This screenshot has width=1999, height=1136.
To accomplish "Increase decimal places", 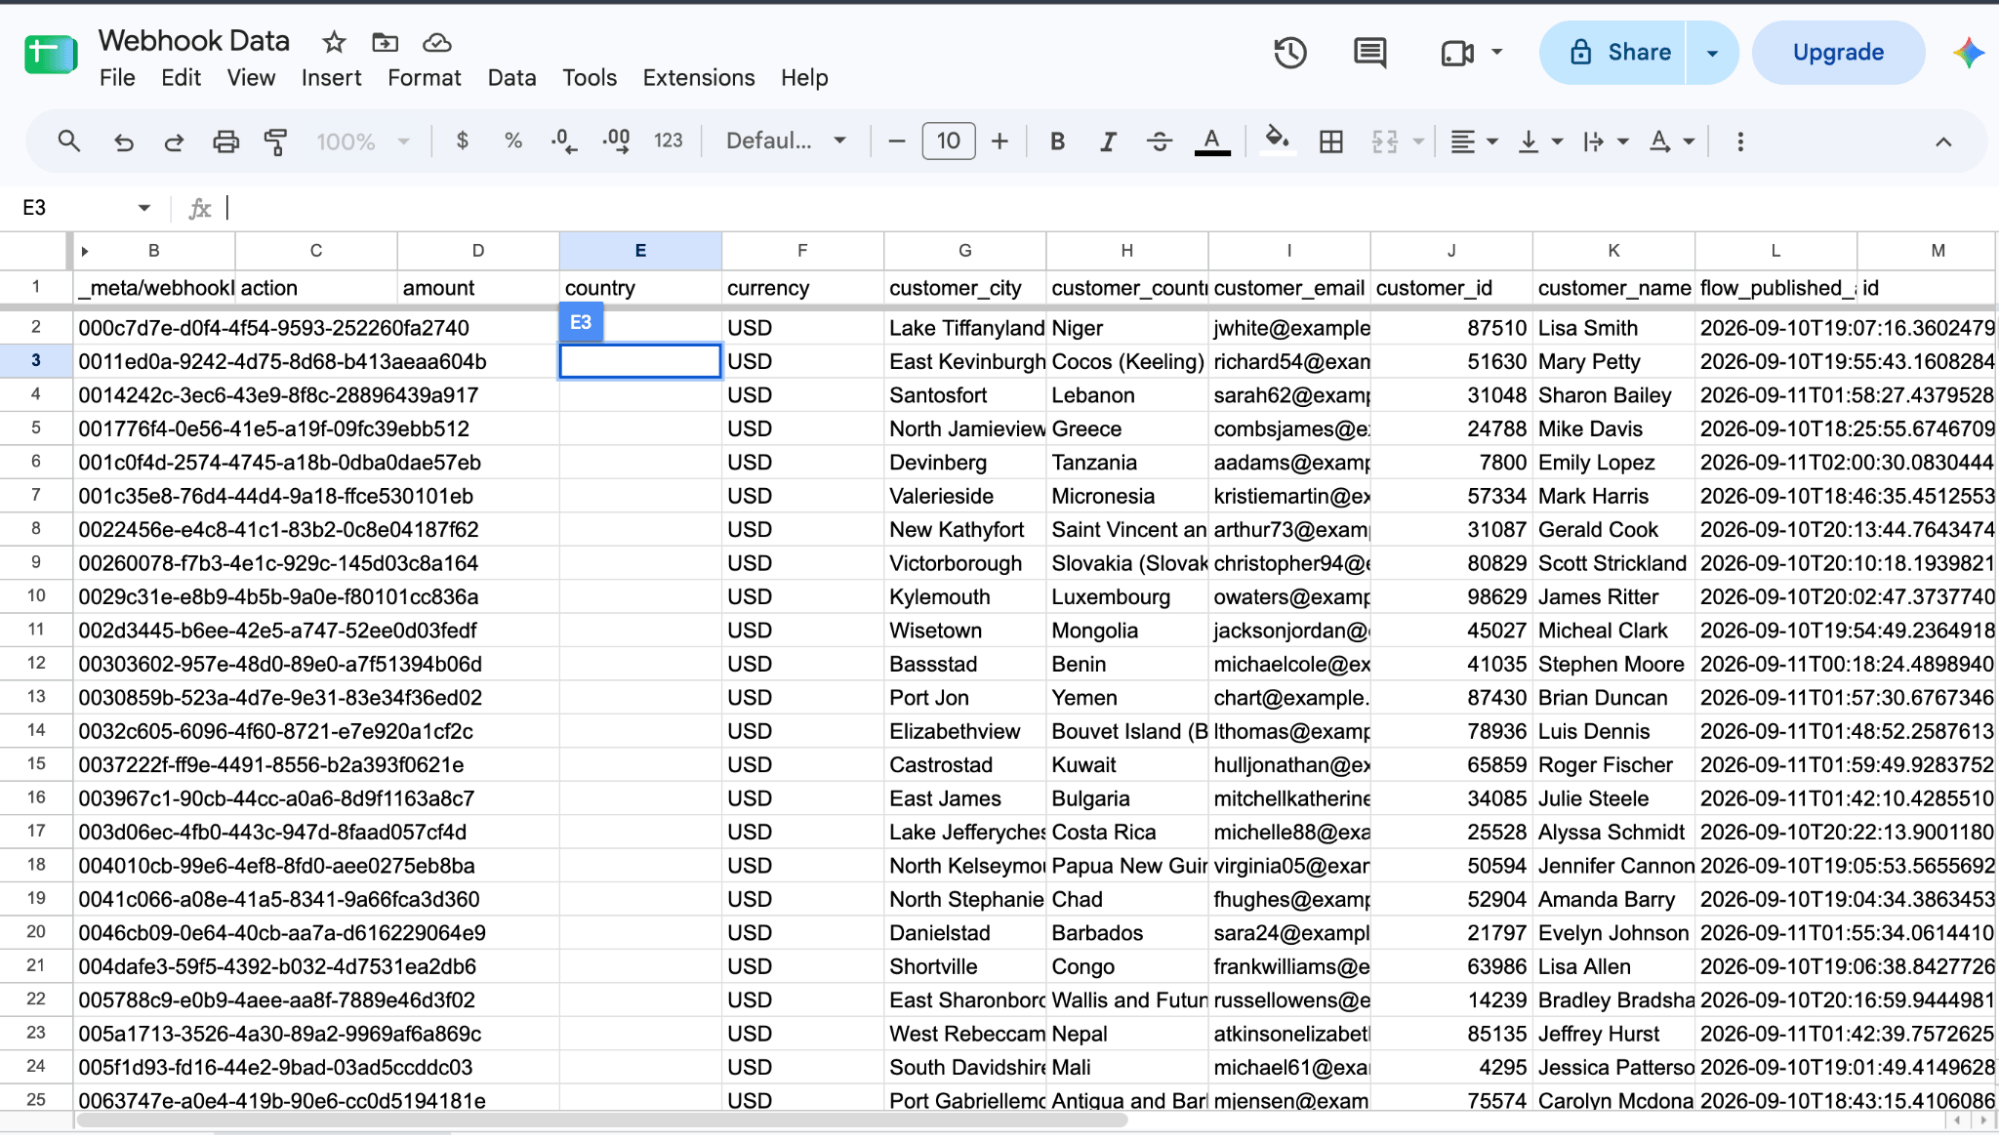I will click(616, 141).
